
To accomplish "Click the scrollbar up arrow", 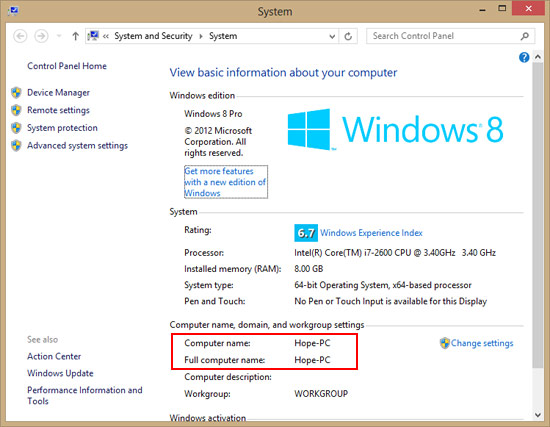I will (x=538, y=56).
